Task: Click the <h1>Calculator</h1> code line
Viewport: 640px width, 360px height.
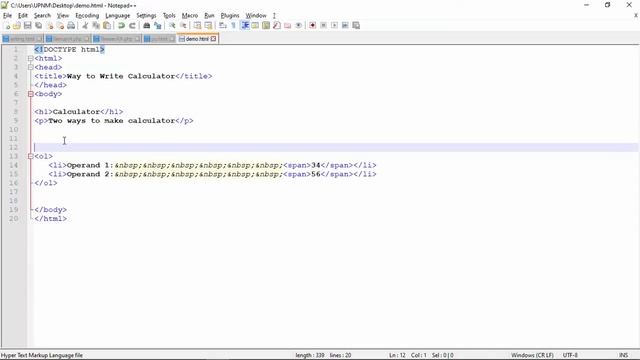Action: 79,112
